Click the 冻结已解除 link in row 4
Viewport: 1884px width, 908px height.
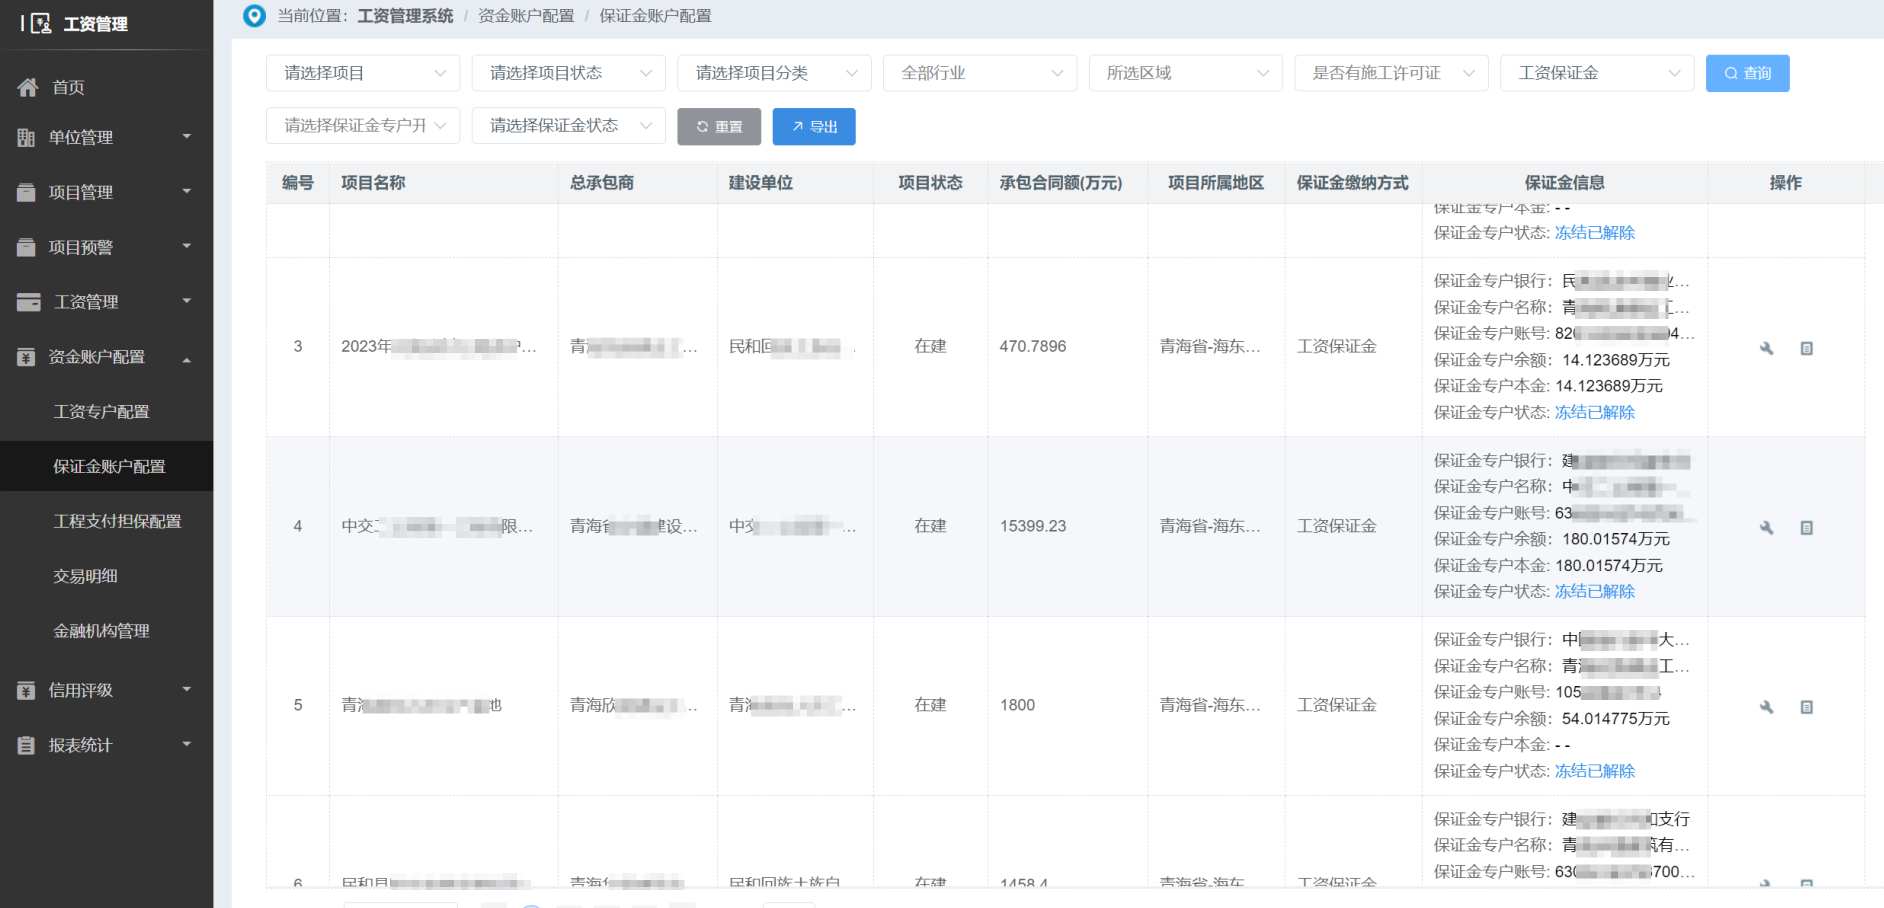pyautogui.click(x=1594, y=591)
